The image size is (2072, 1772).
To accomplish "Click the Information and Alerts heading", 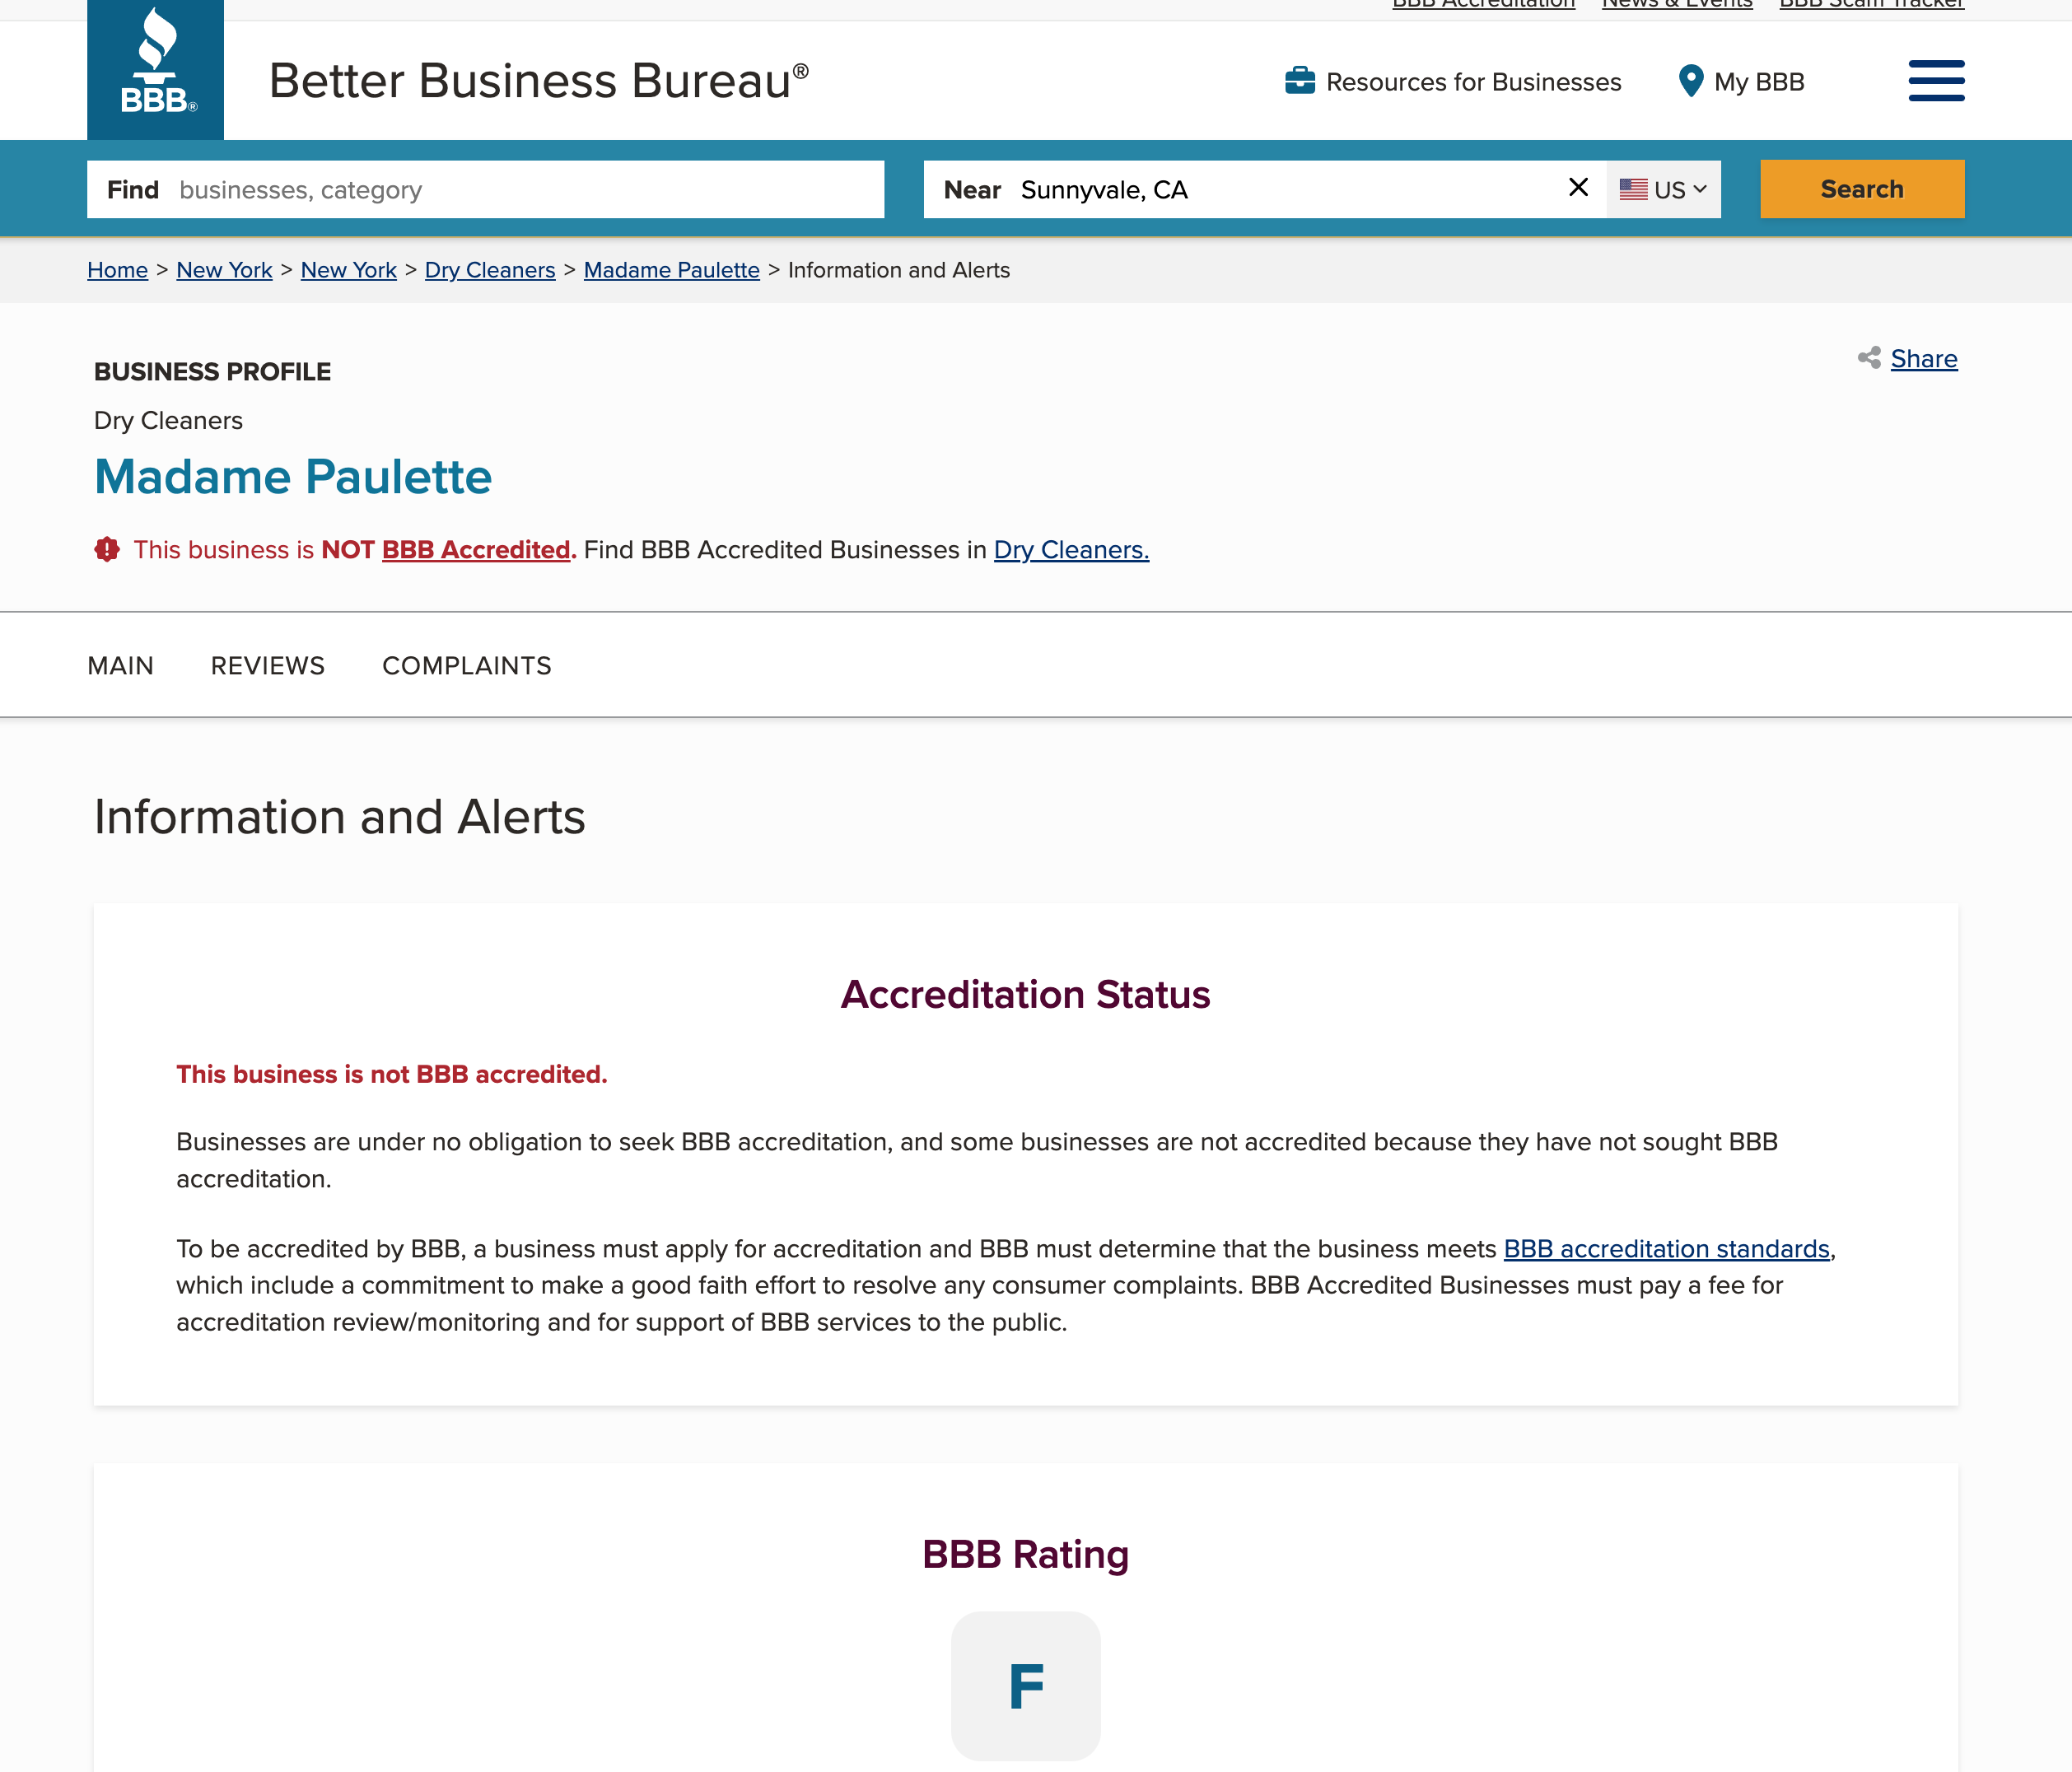I will 339,817.
